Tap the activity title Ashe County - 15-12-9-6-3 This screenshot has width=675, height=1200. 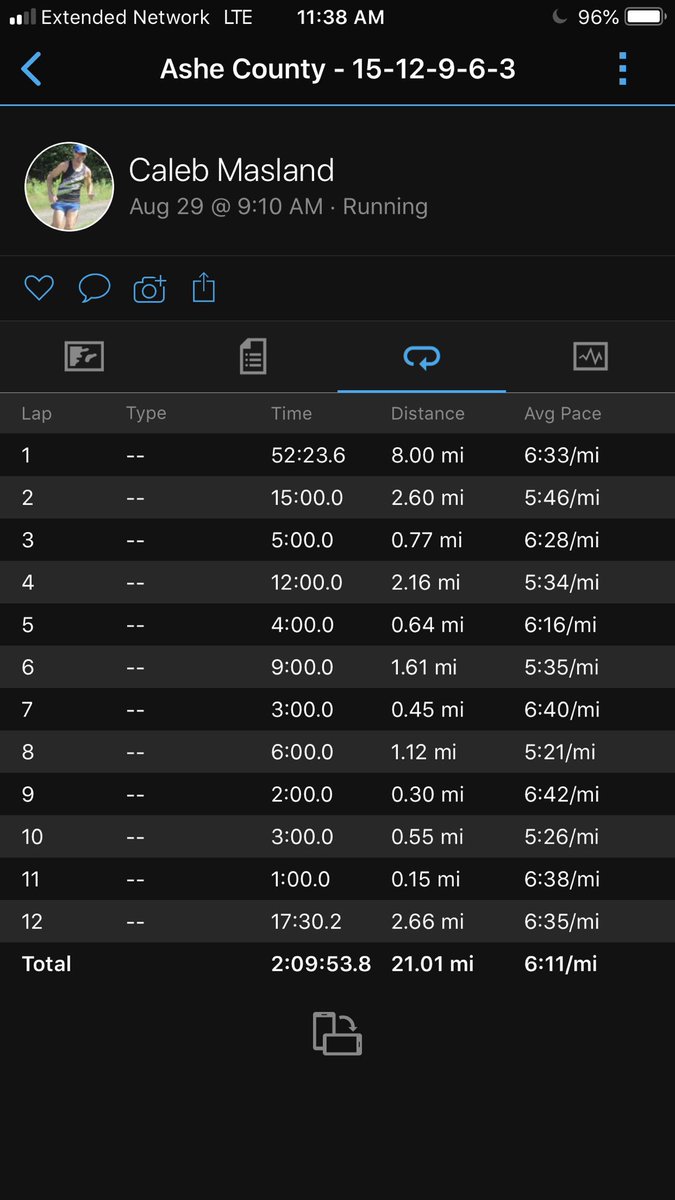pos(338,69)
